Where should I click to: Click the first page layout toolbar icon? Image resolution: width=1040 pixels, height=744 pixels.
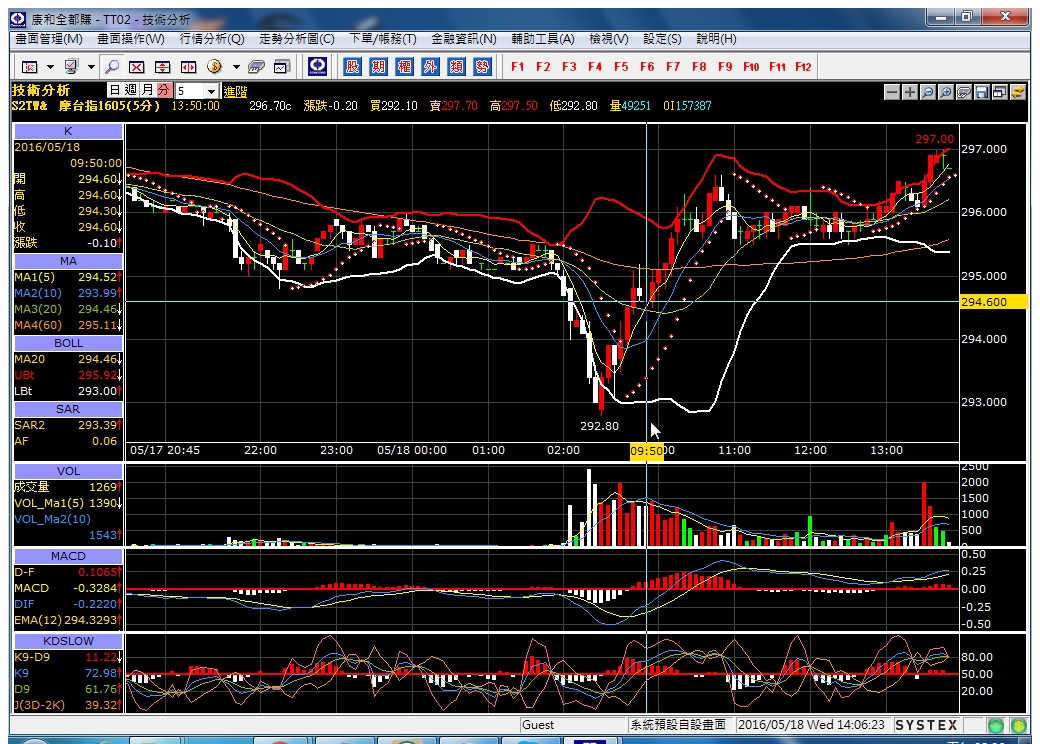tap(30, 67)
